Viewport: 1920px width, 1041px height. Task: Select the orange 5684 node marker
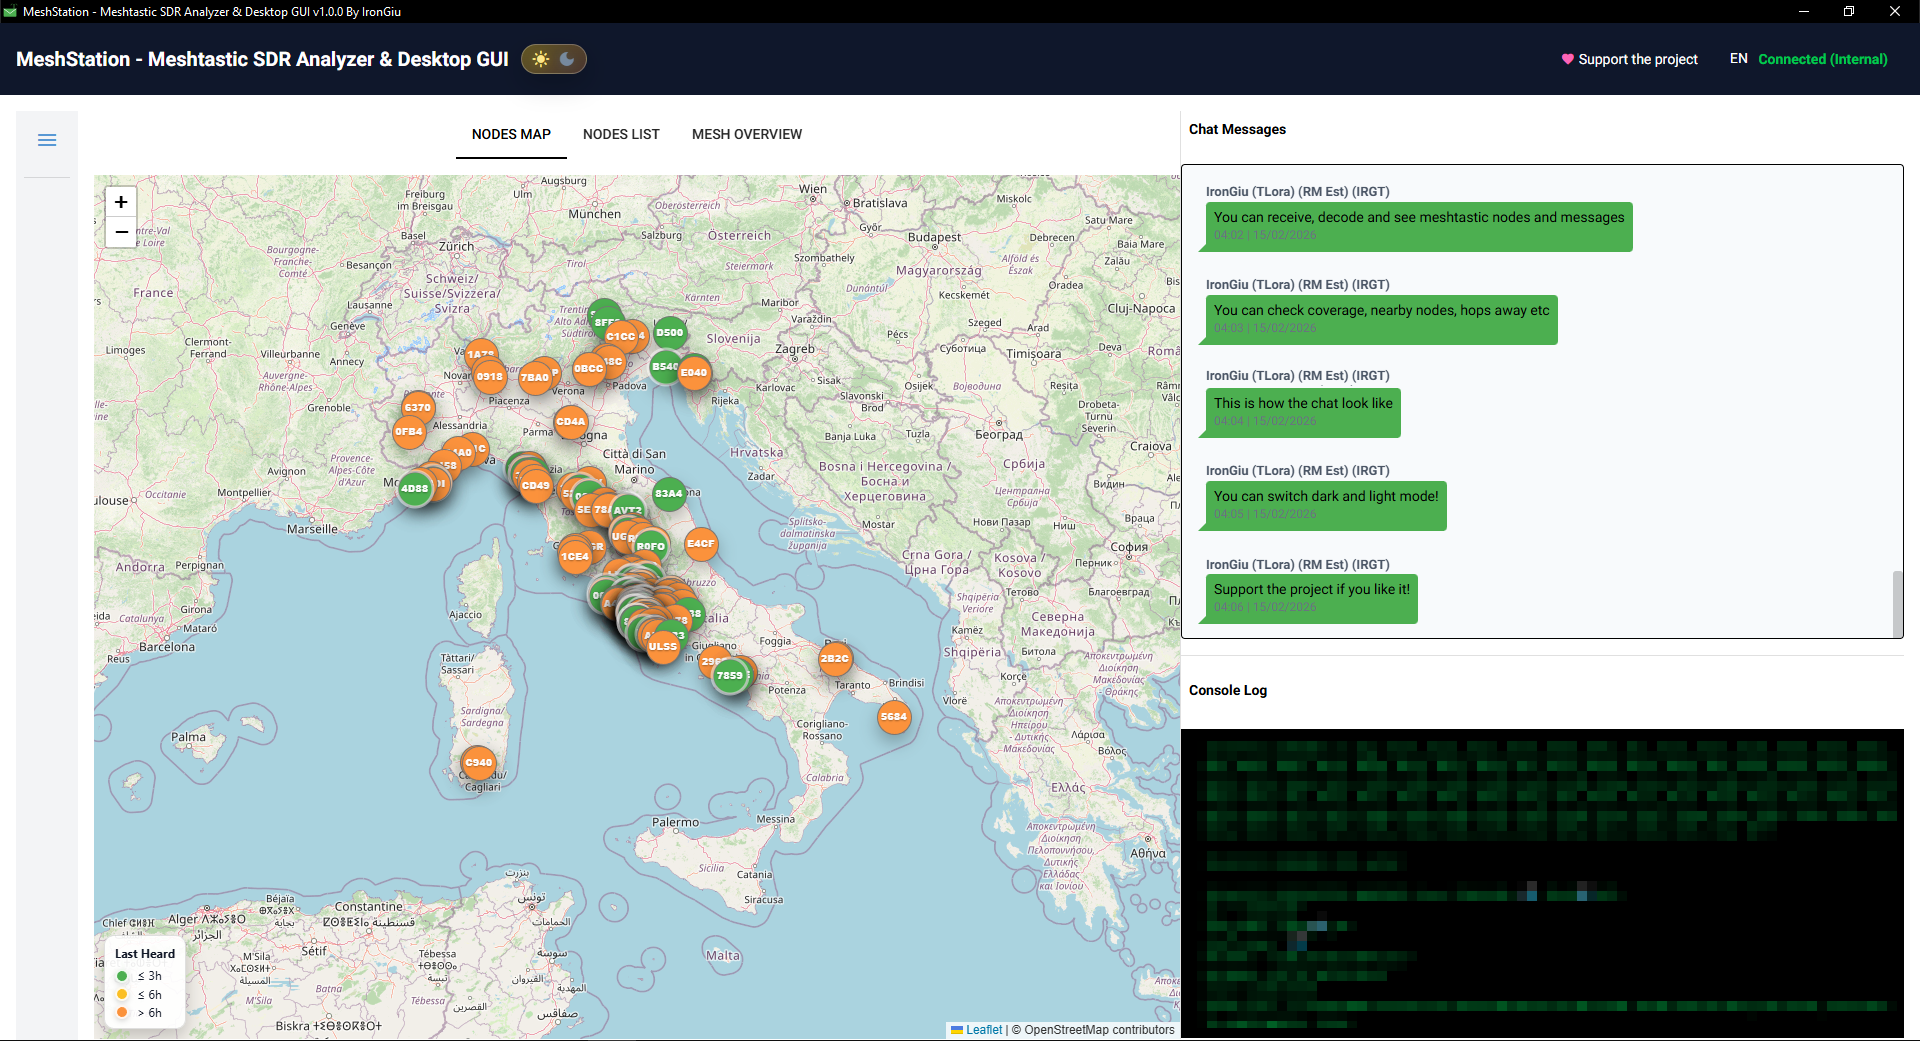click(894, 717)
